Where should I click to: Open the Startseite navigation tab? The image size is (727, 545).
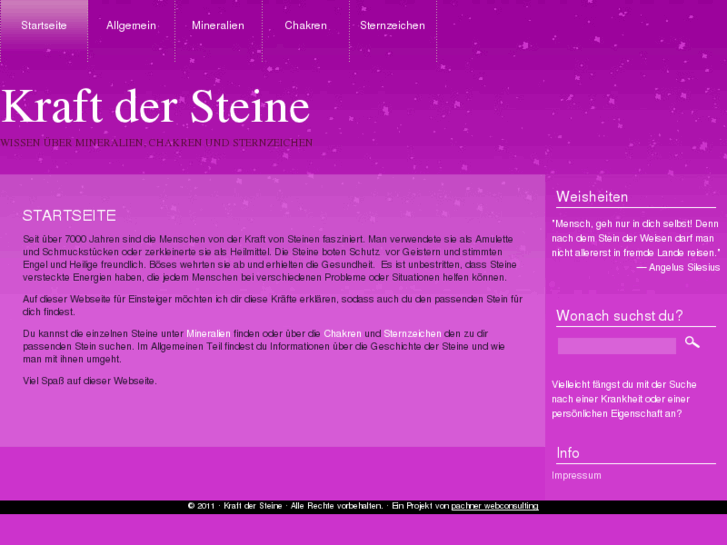tap(44, 26)
